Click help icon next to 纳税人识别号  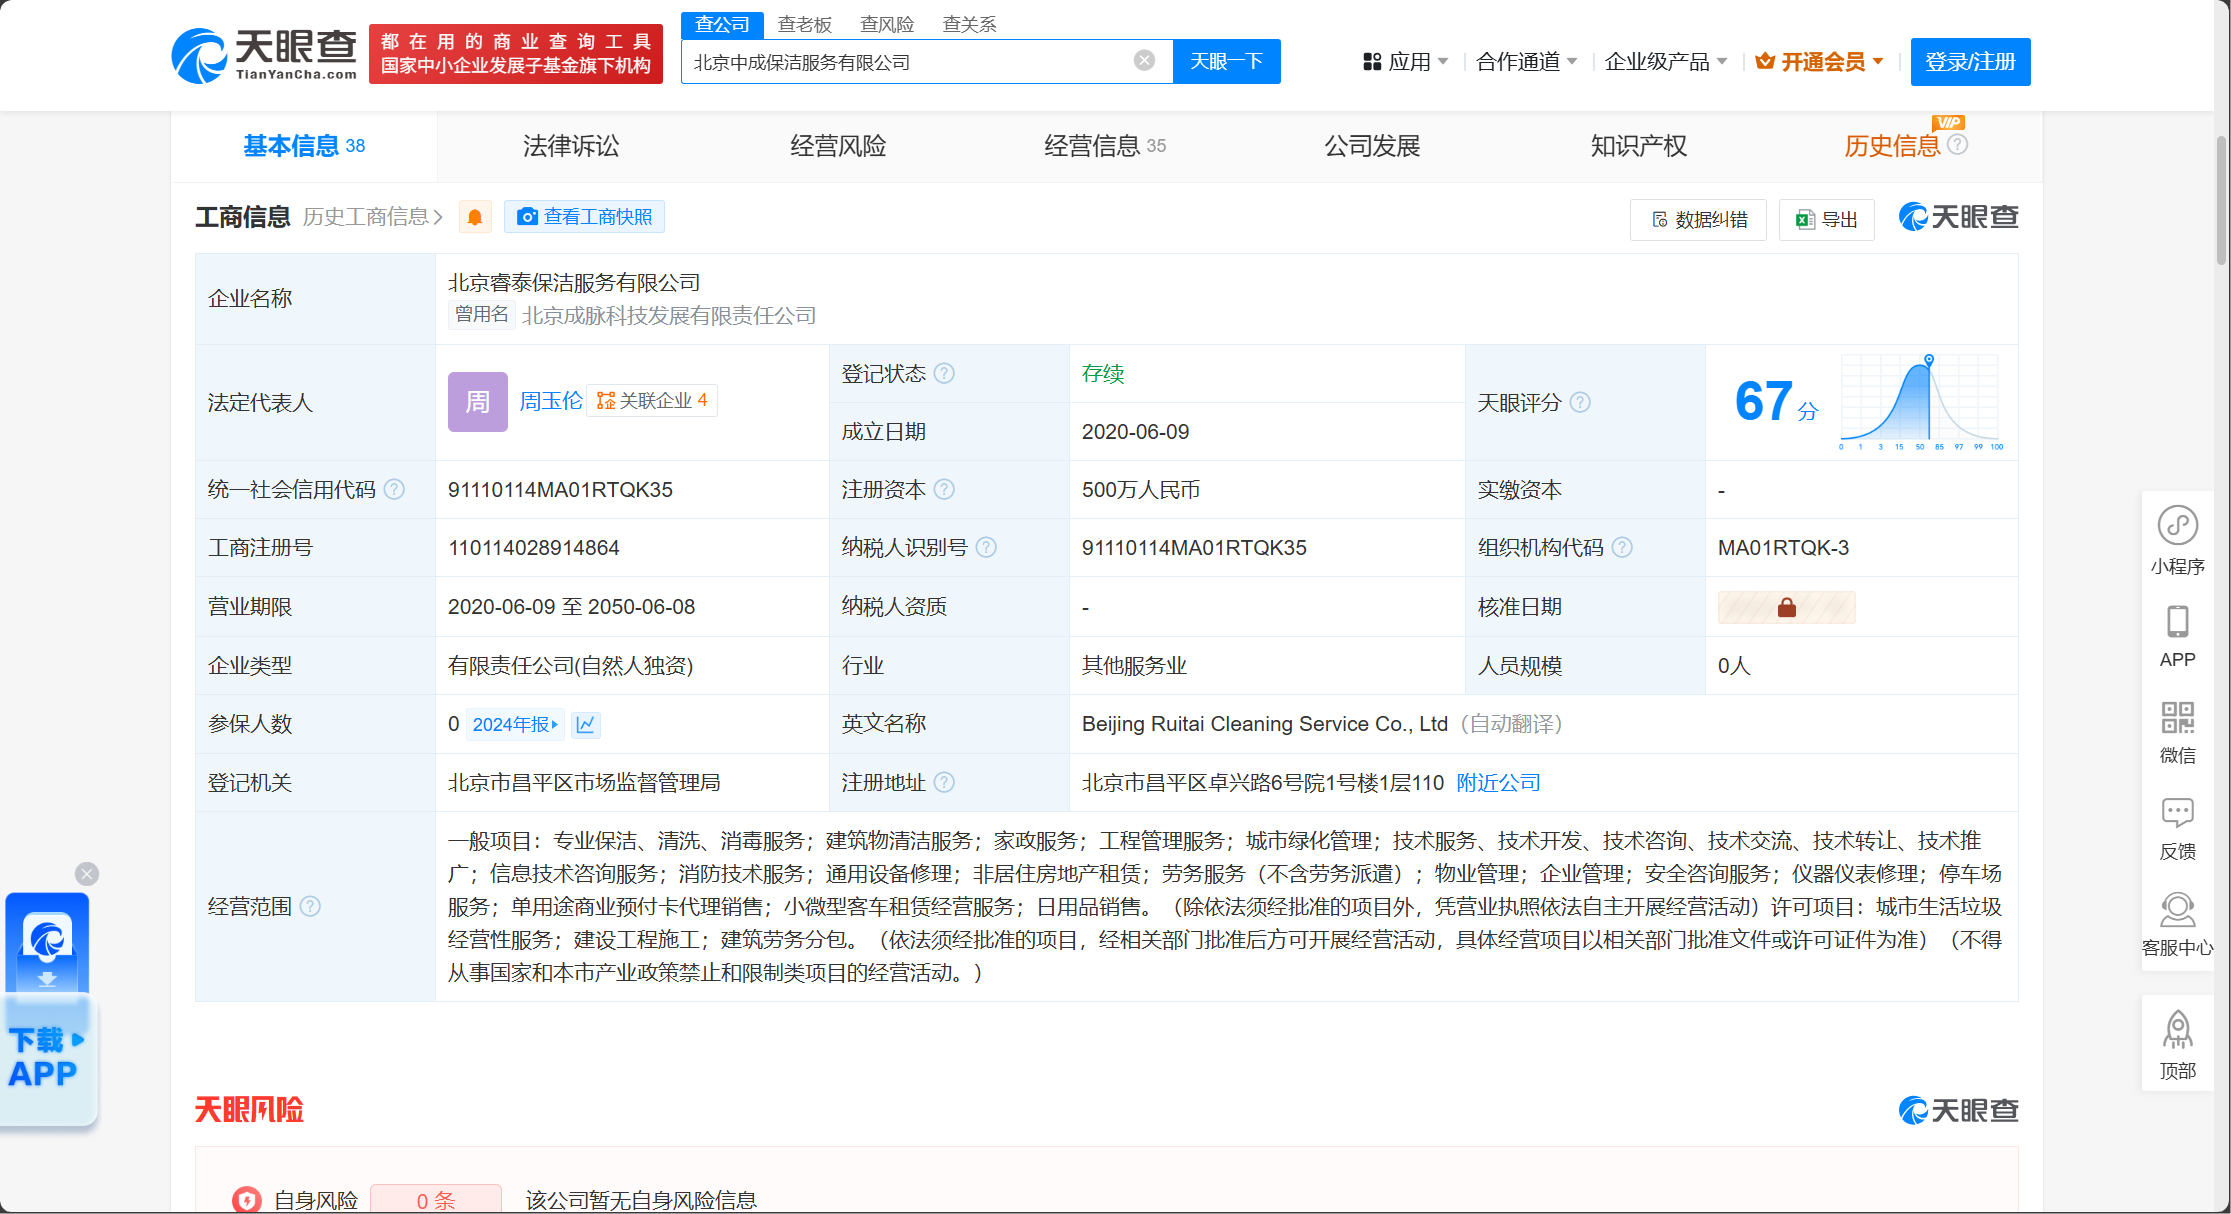pos(986,547)
